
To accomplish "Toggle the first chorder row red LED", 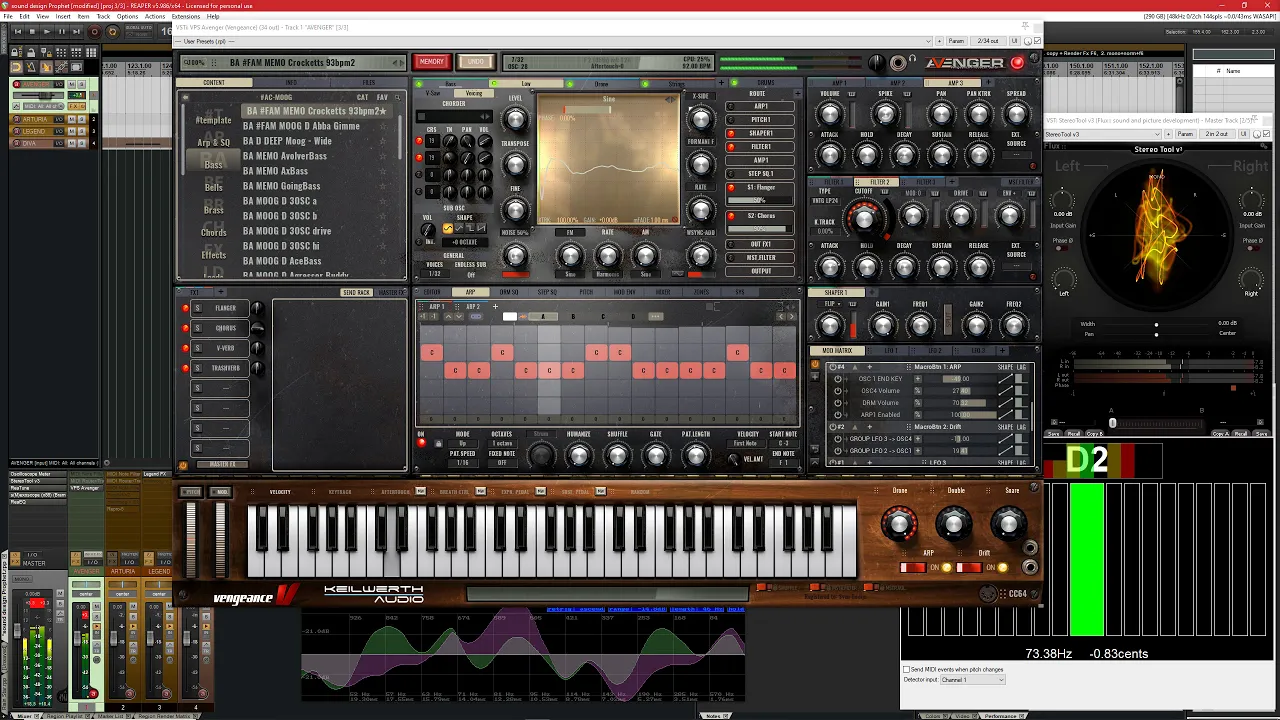I will (419, 141).
